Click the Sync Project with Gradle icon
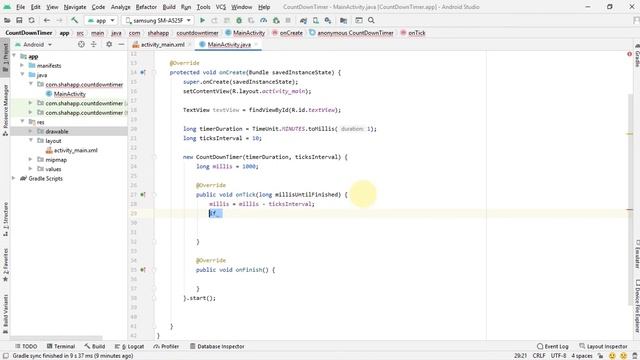 (303, 20)
